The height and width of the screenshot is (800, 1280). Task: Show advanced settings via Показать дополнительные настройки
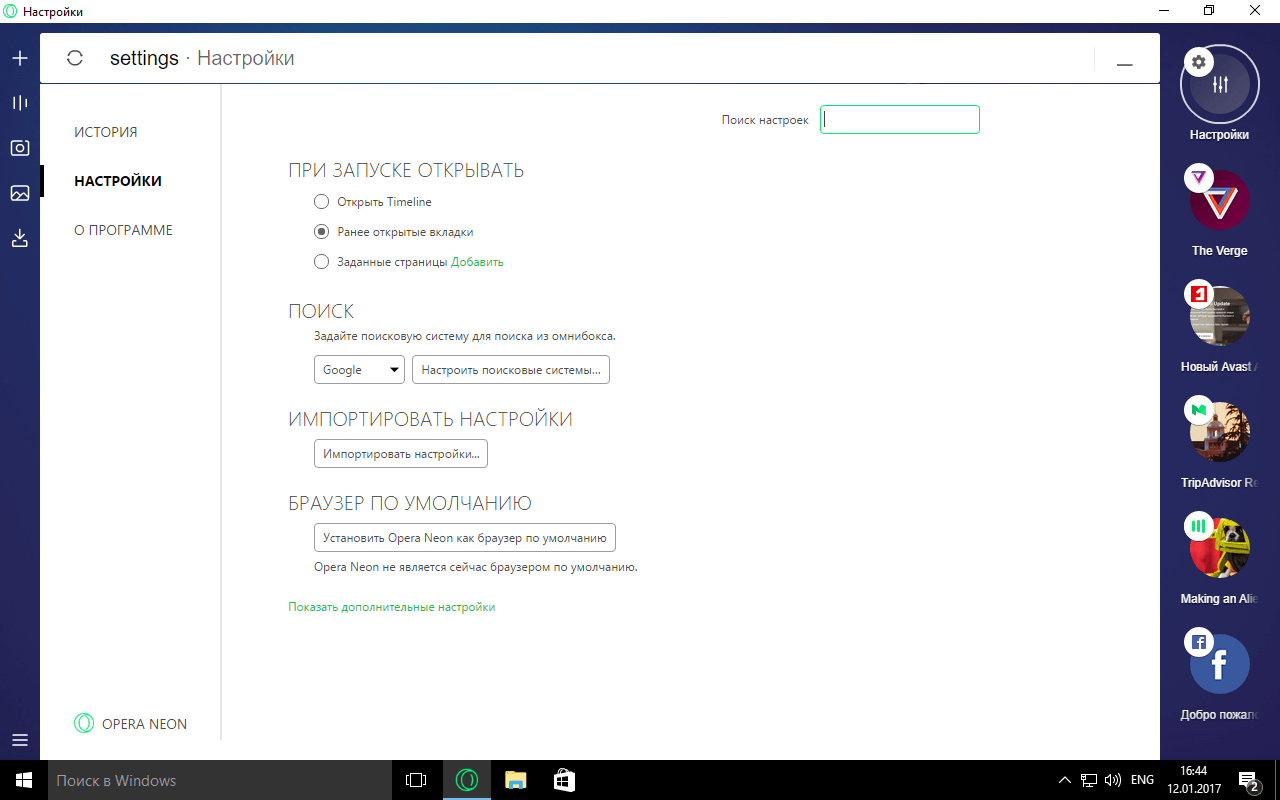(x=392, y=607)
